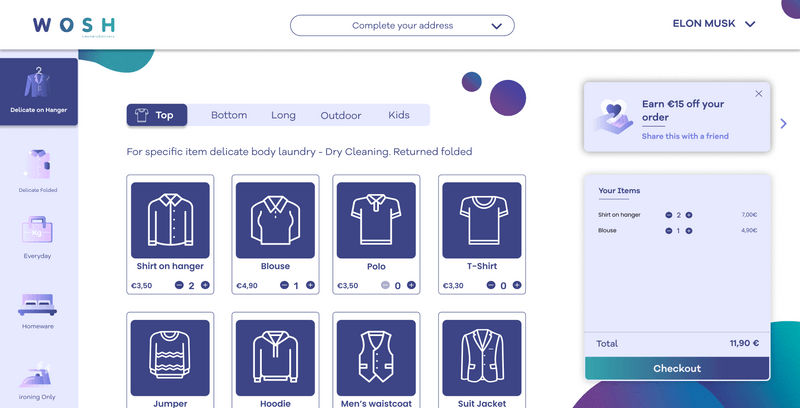This screenshot has width=800, height=408.
Task: Remove one Blouse in Your Items list
Action: [x=668, y=231]
